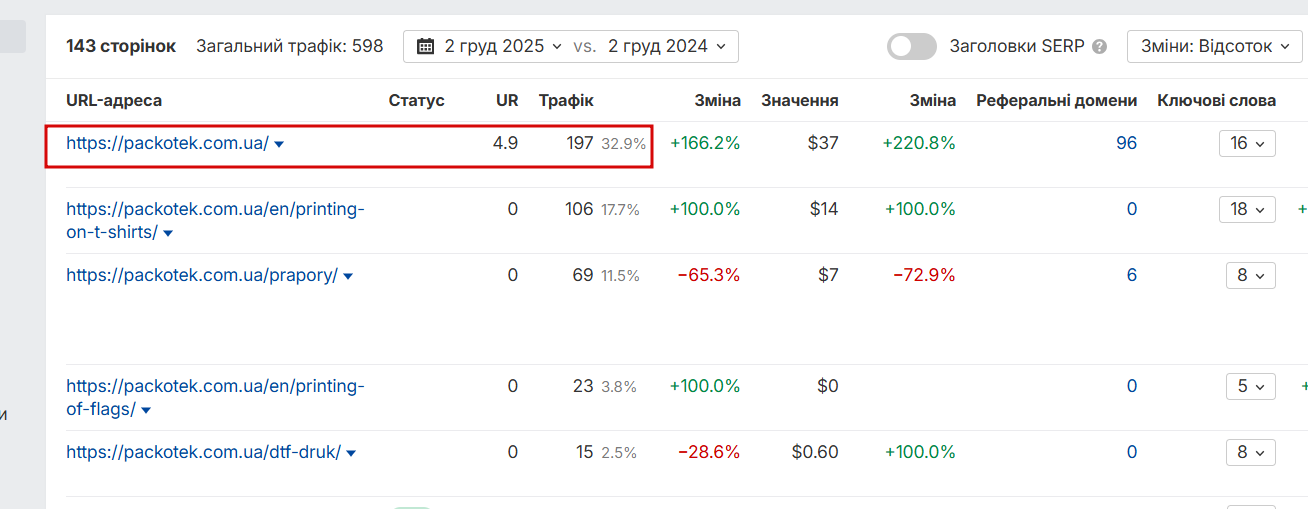Click help icon next to Заголовки SERP
Screen dimensions: 1308x509
point(1100,47)
